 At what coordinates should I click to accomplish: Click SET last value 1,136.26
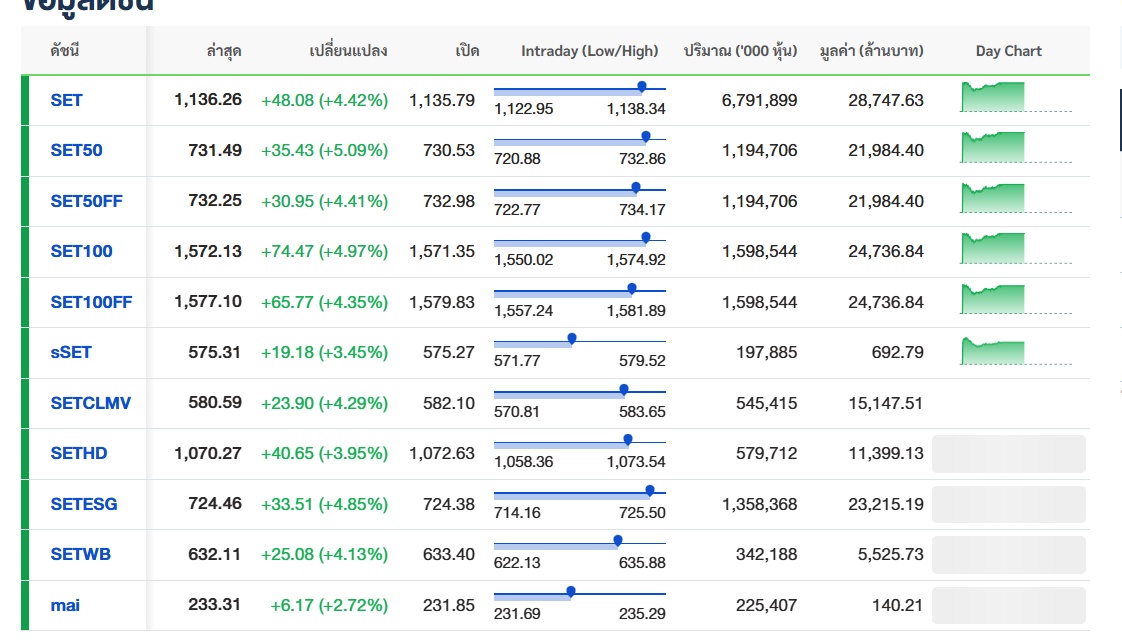click(x=208, y=99)
